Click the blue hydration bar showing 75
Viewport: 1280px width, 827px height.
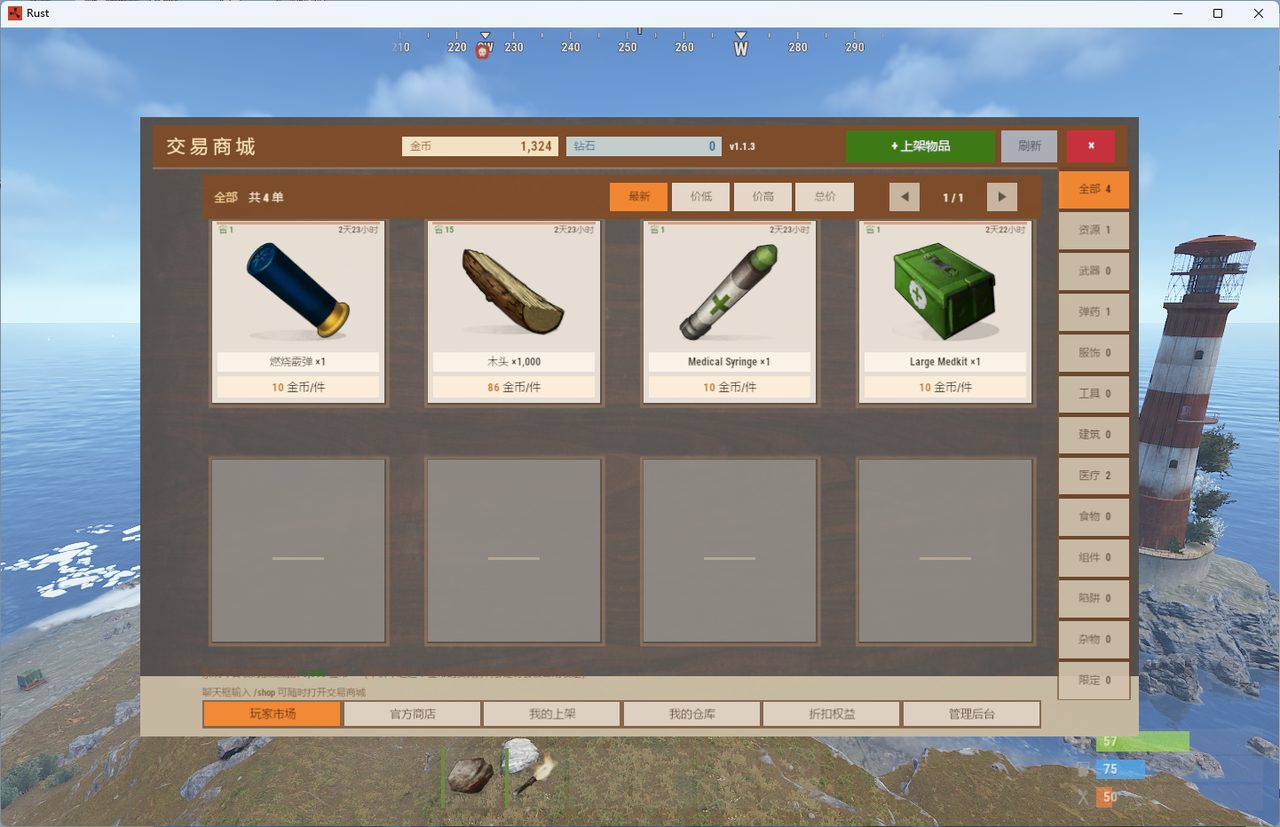tap(1120, 769)
